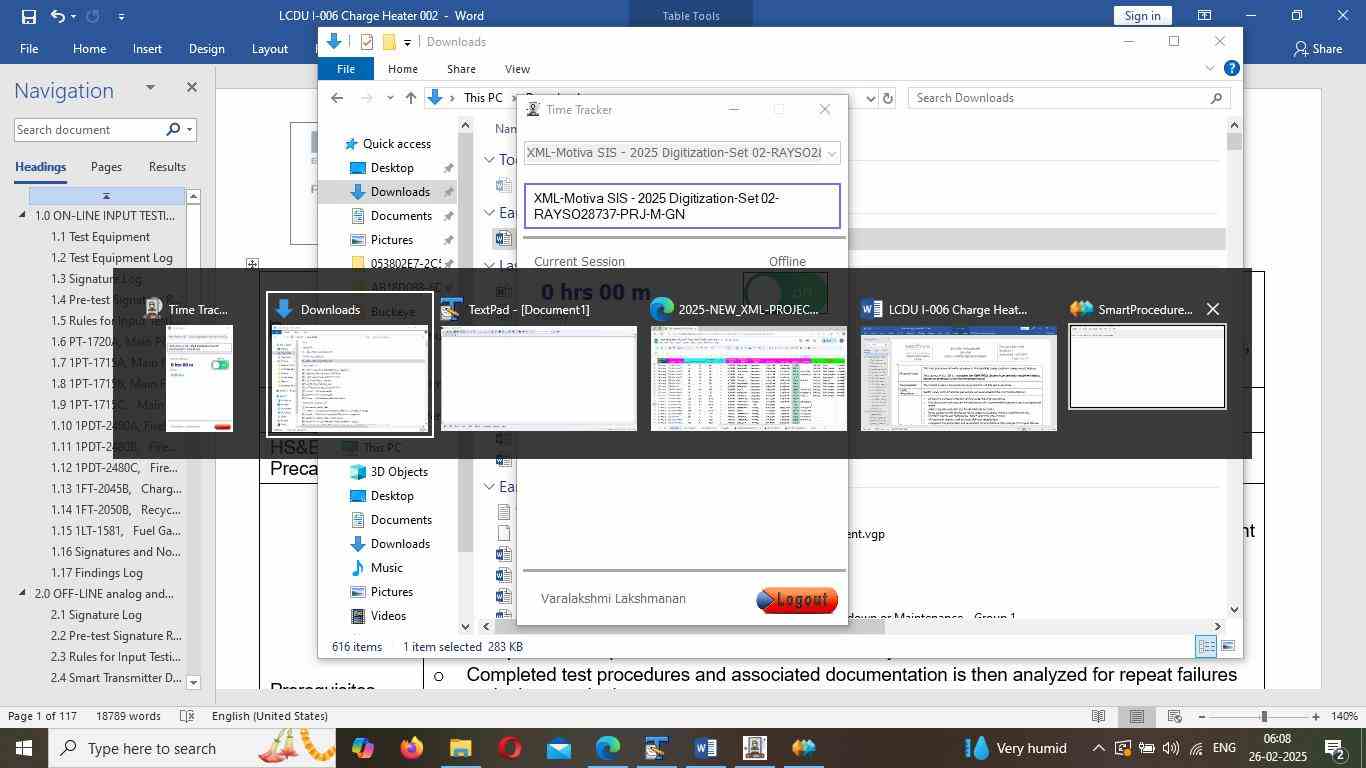Open search options dropdown beside Search document

coord(189,129)
